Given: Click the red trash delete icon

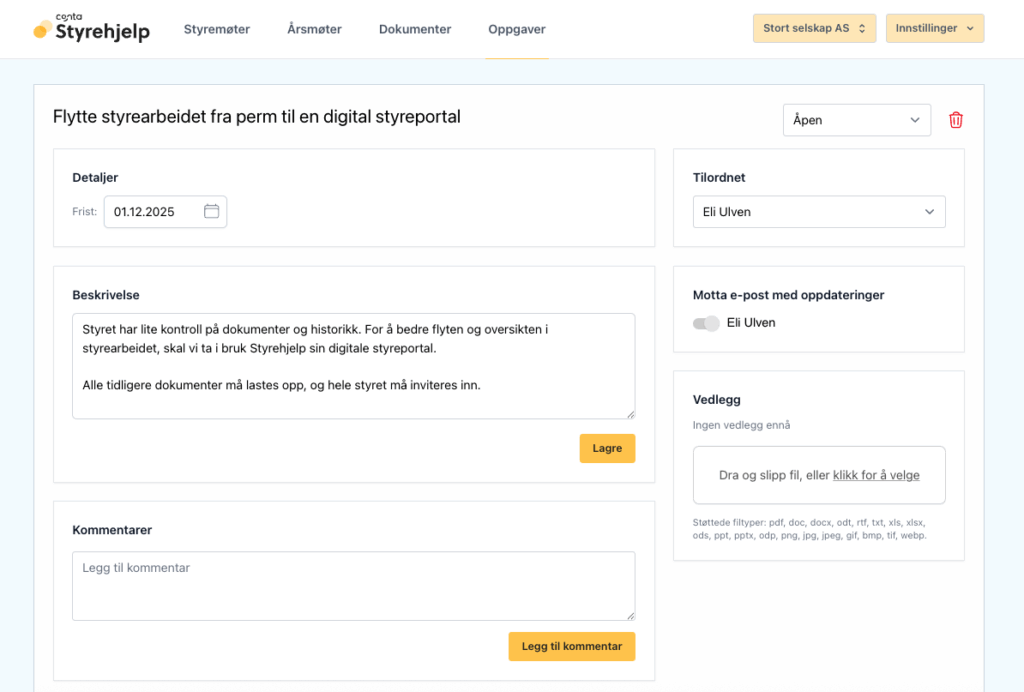Looking at the screenshot, I should (955, 120).
